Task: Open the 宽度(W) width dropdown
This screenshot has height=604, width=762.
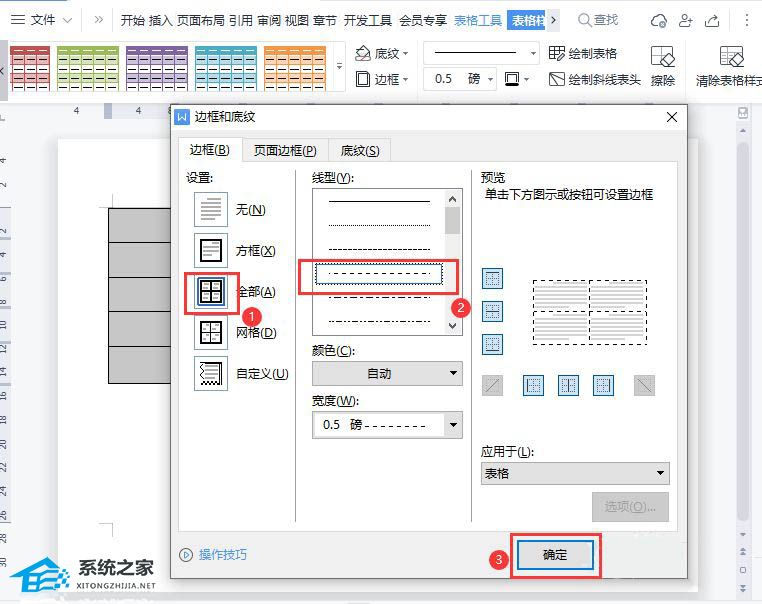Action: coord(387,425)
